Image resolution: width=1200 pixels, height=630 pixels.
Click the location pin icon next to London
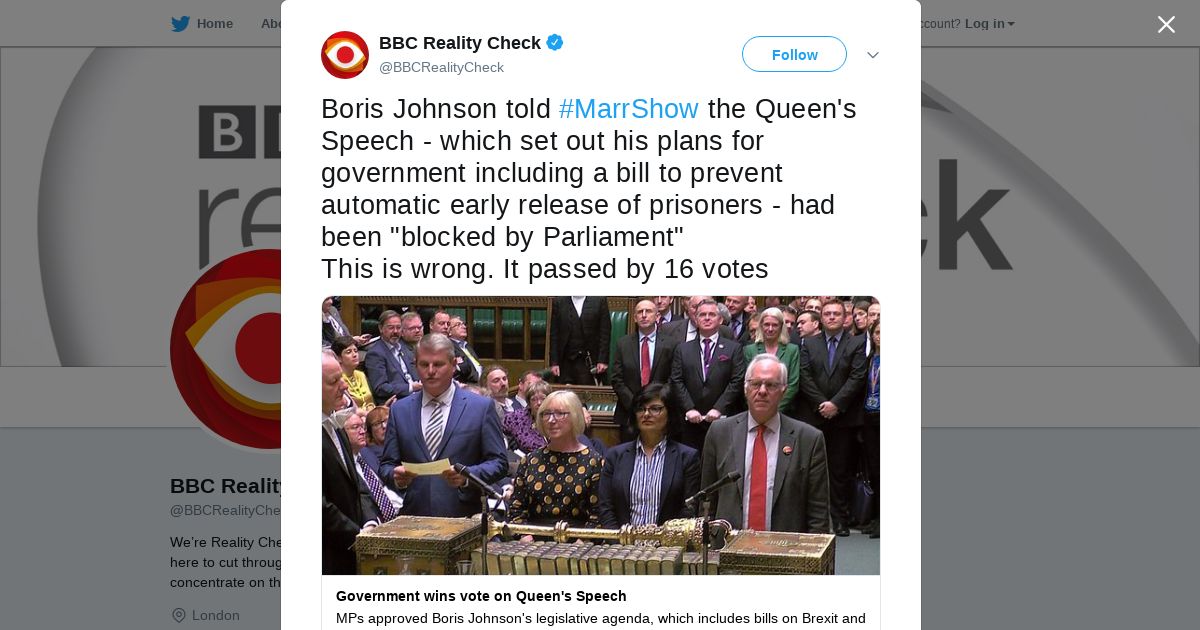click(178, 615)
